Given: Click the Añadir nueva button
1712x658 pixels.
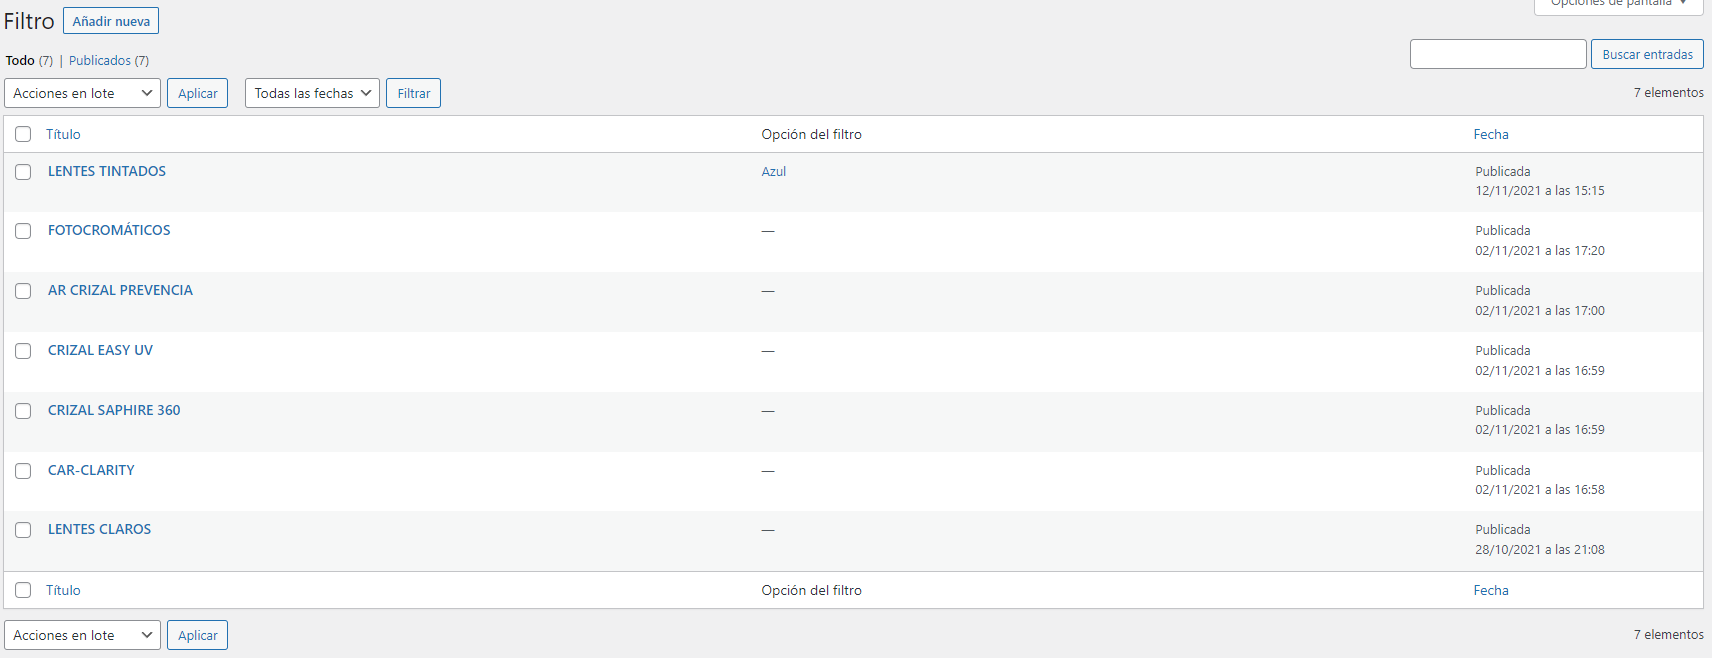Looking at the screenshot, I should point(111,21).
